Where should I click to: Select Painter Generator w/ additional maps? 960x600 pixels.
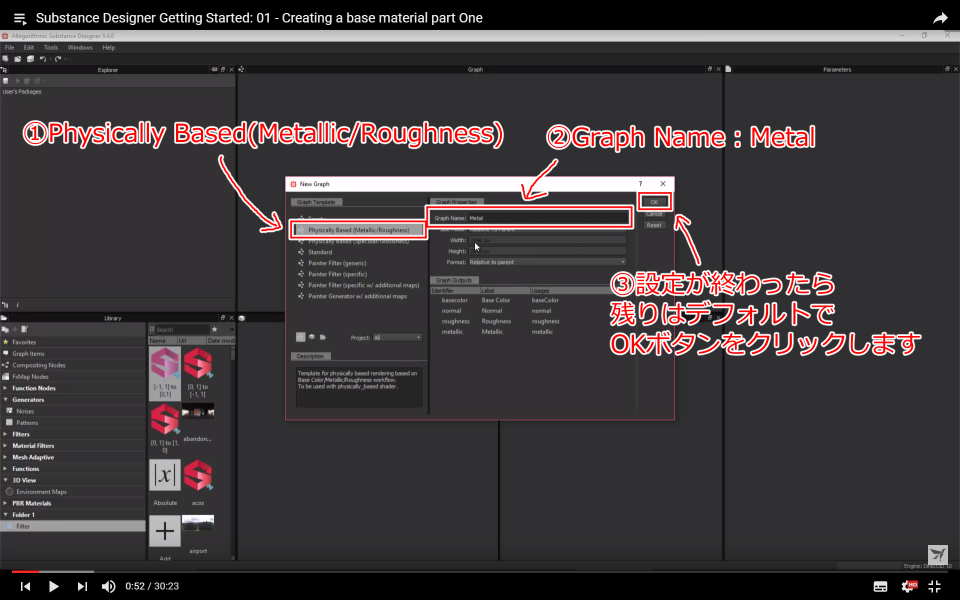tap(357, 296)
